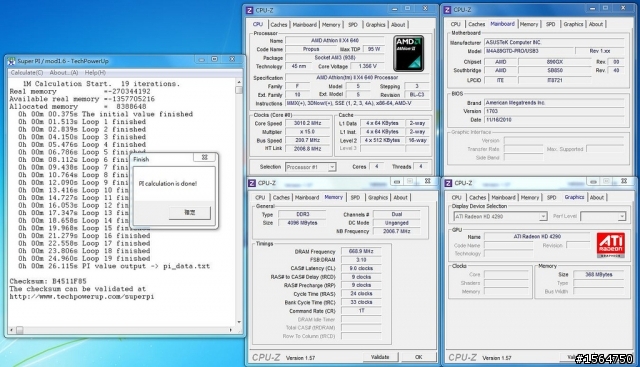
Task: Click the Core Voltage 1.356 V field
Action: point(367,66)
